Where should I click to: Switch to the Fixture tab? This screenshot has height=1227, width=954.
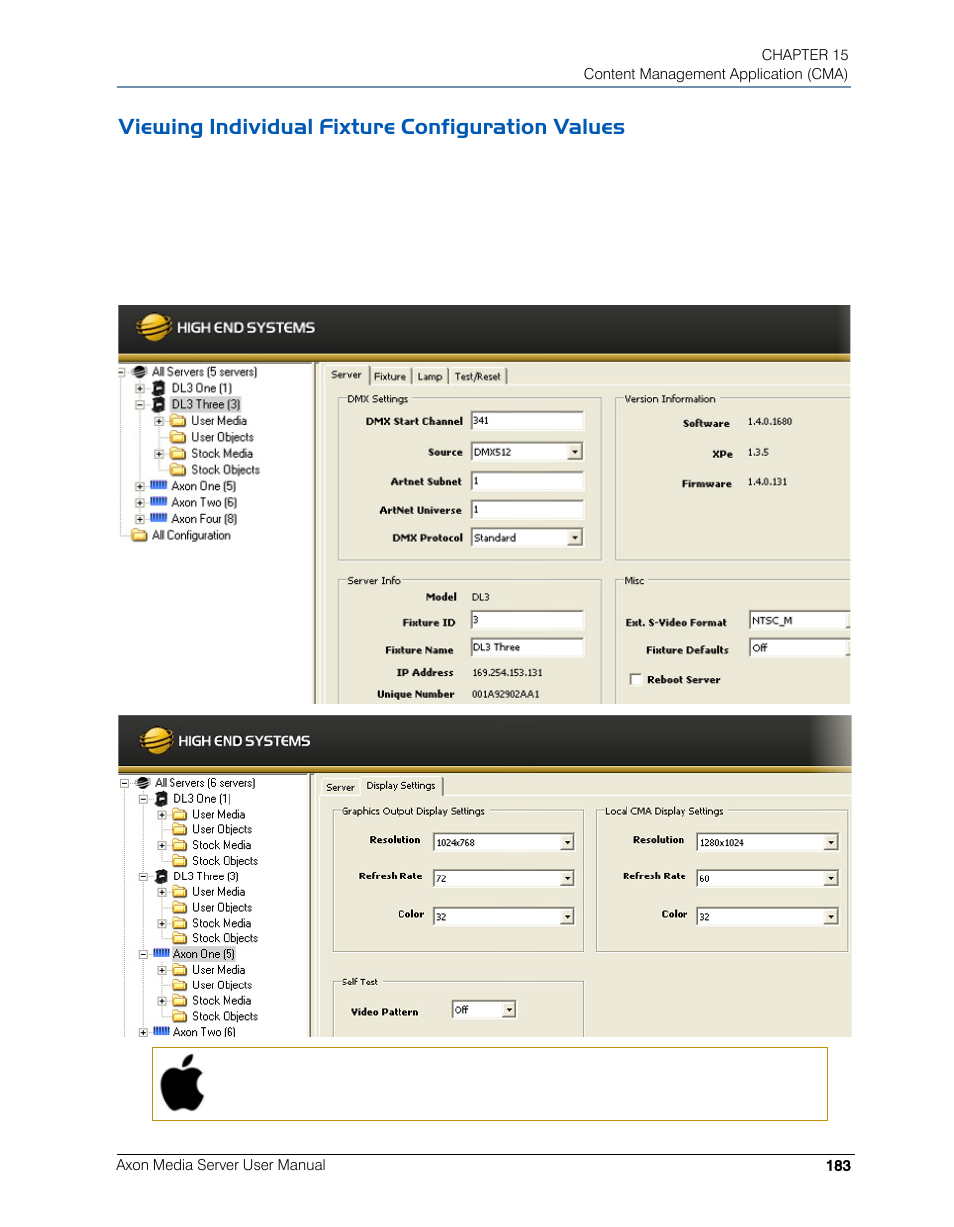(x=390, y=376)
